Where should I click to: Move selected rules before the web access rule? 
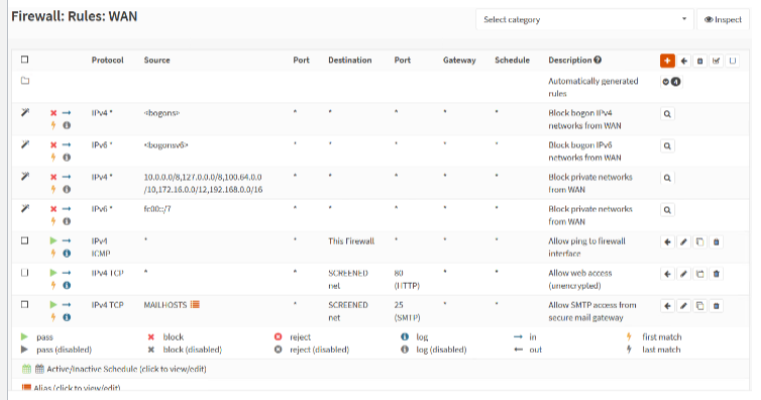[x=667, y=274]
